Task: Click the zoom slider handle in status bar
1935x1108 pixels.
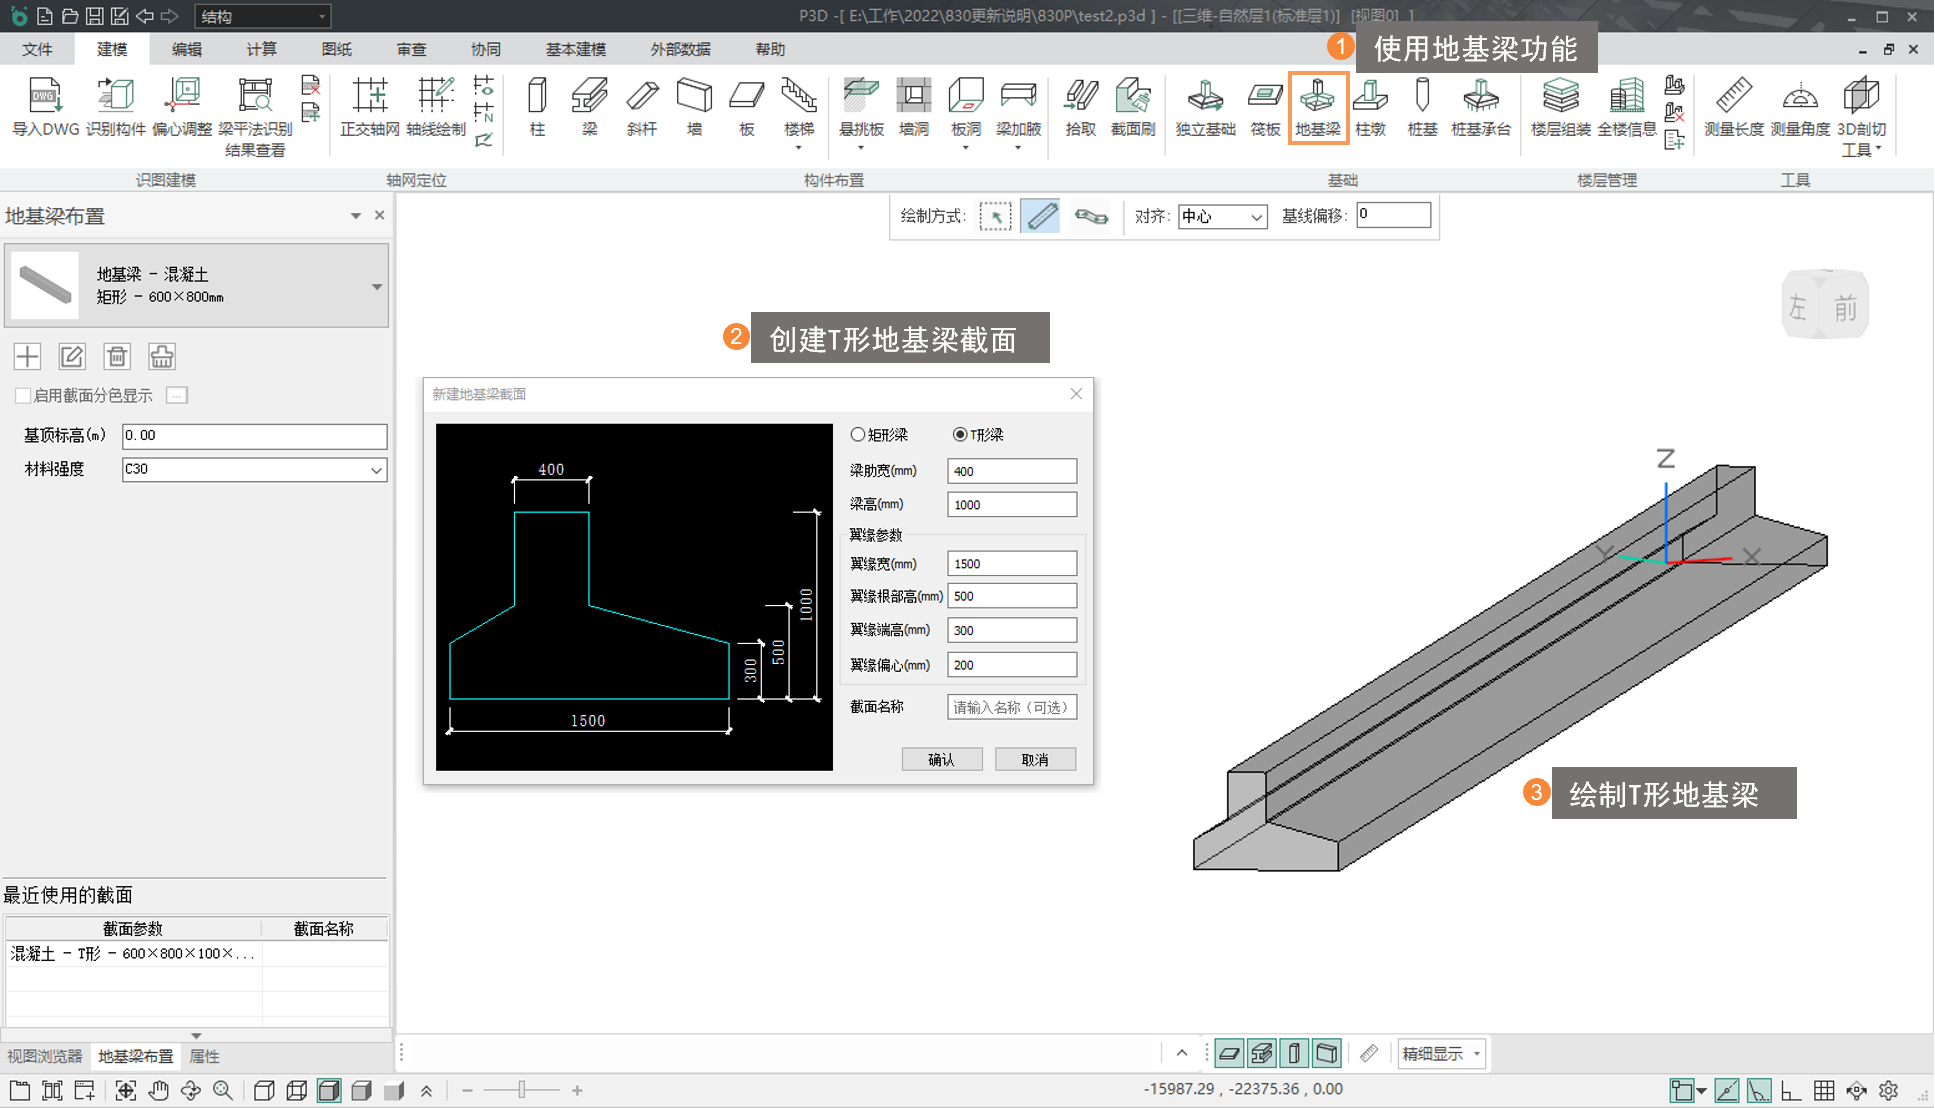Action: 522,1090
